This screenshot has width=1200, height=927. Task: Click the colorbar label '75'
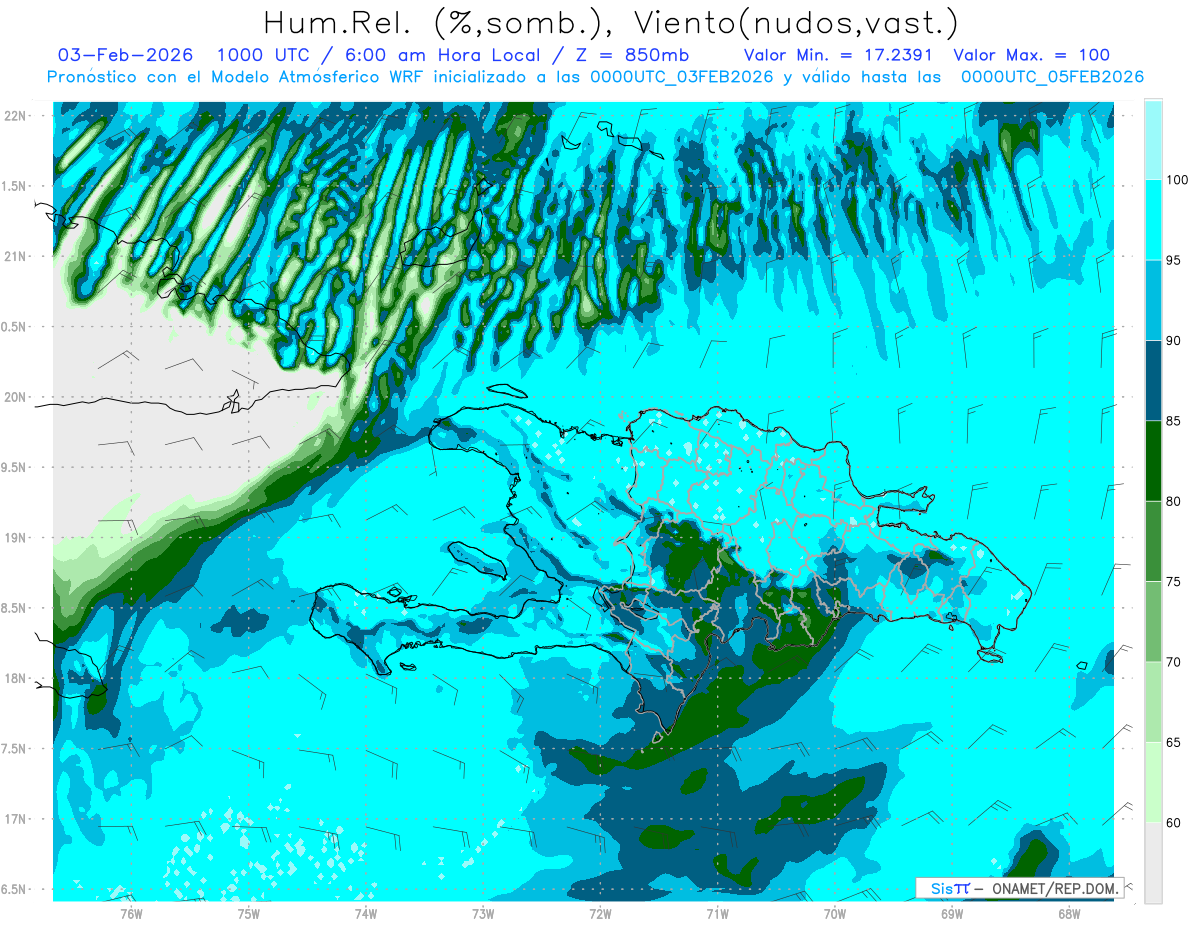click(x=1174, y=582)
